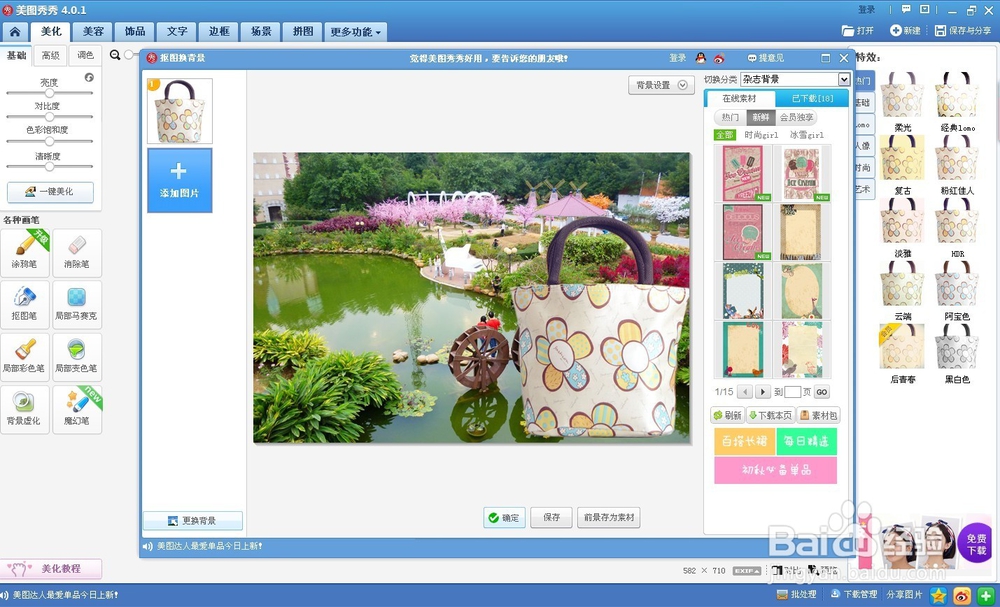Viewport: 1000px width, 607px height.
Task: Click the 一键美化 button
Action: [50, 191]
